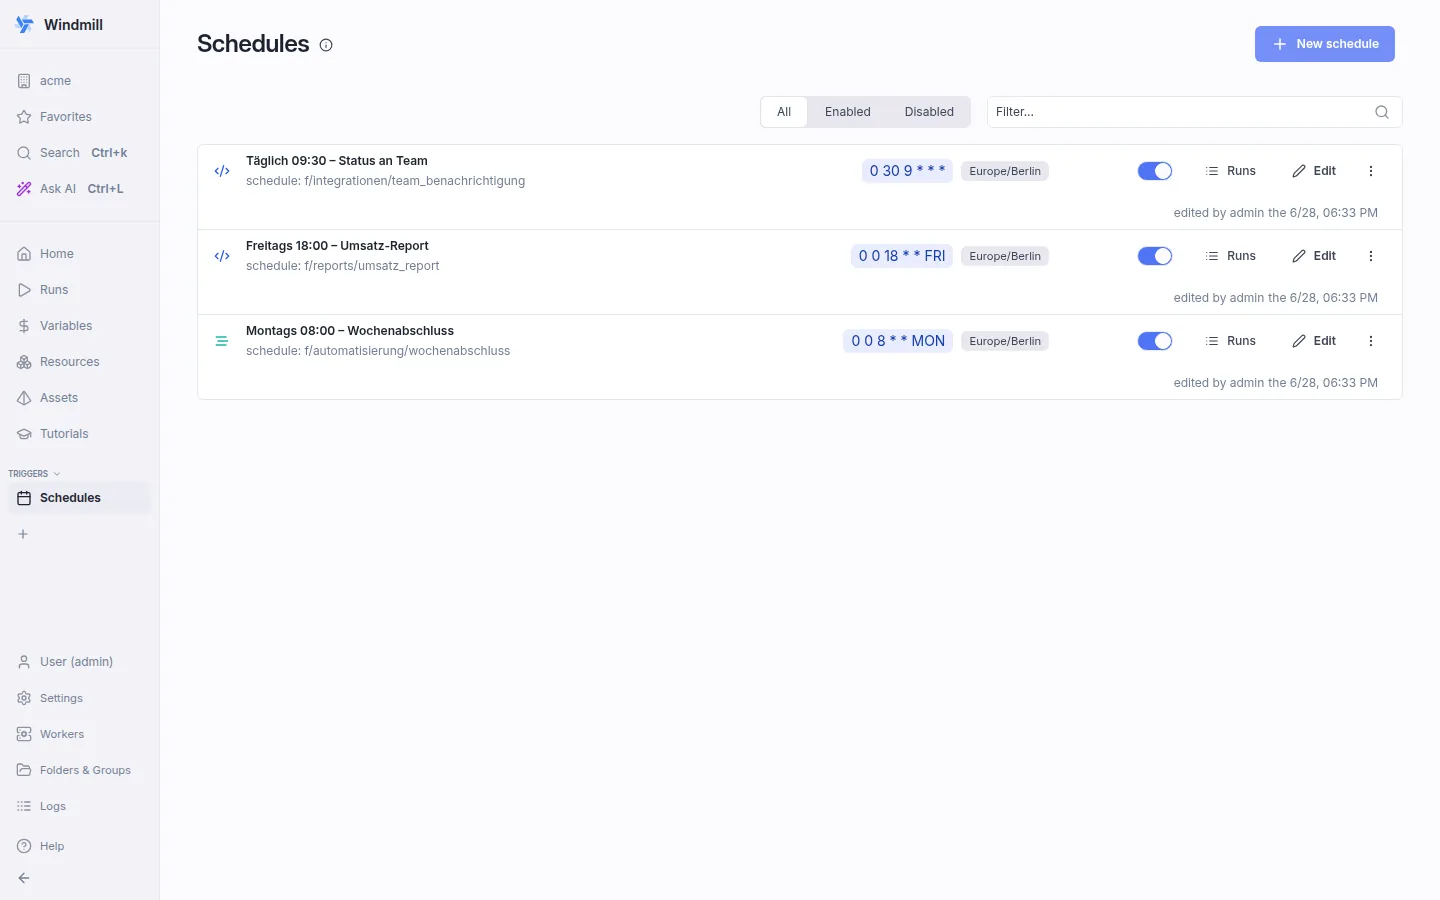Viewport: 1440px width, 900px height.
Task: Edit the Täglich 09:30 schedule
Action: click(1314, 171)
